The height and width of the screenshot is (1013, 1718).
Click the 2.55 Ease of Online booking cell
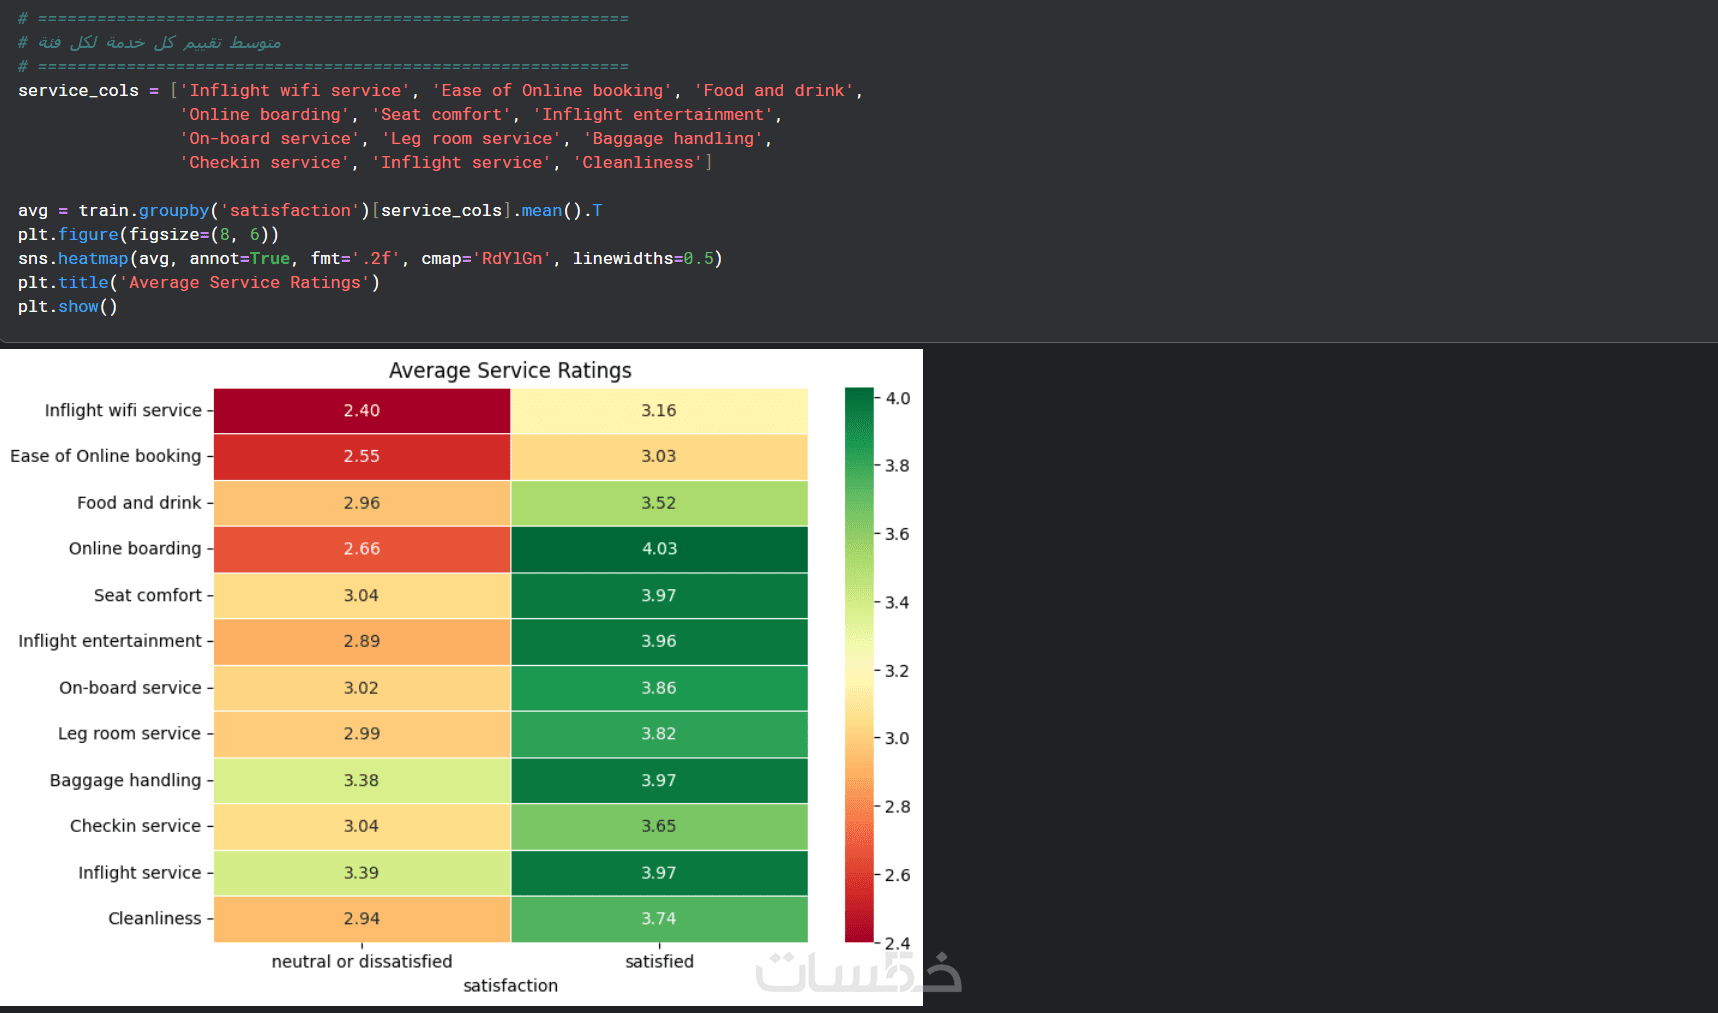click(x=361, y=456)
